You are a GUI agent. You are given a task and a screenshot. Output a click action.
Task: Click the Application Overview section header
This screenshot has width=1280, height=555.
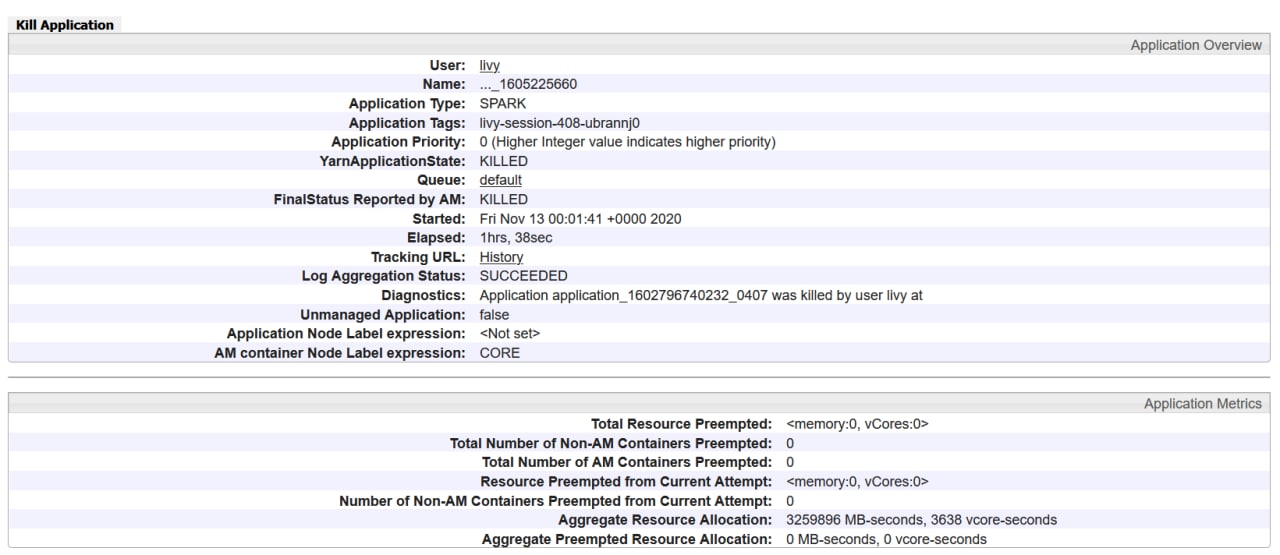(x=1195, y=46)
